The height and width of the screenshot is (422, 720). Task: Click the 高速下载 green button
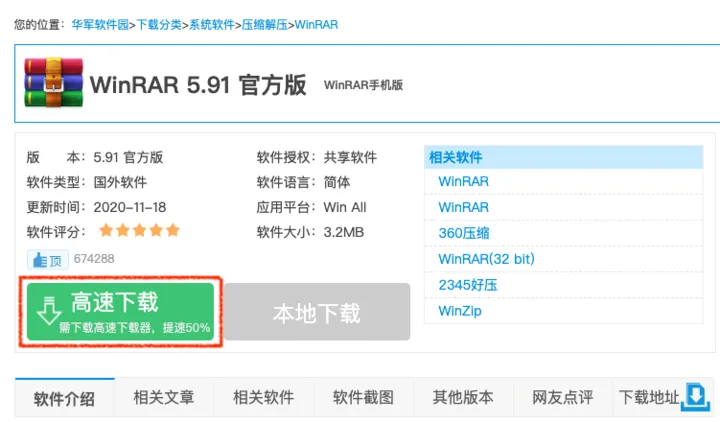(120, 312)
